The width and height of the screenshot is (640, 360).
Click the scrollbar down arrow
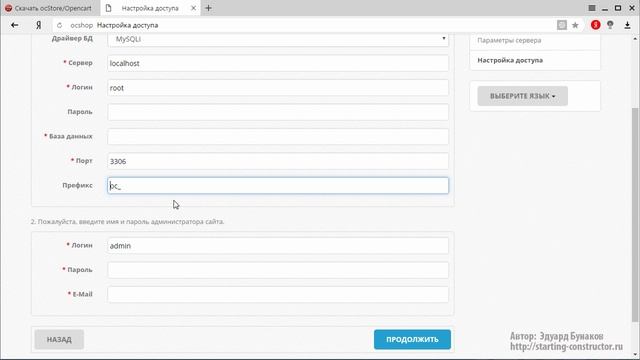tap(635, 354)
